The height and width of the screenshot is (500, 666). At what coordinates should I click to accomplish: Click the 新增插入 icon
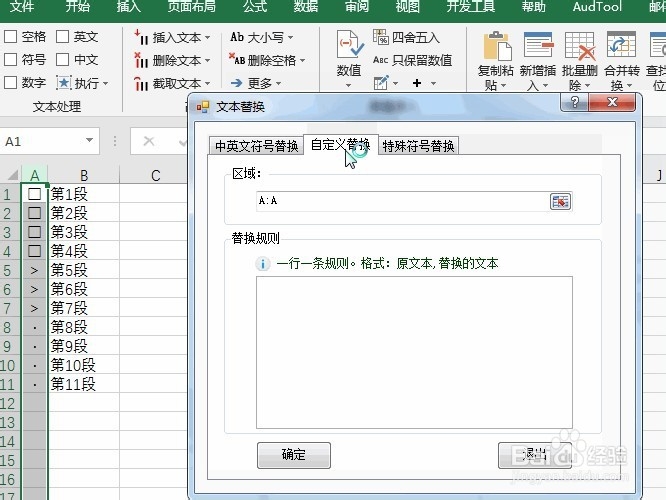539,45
